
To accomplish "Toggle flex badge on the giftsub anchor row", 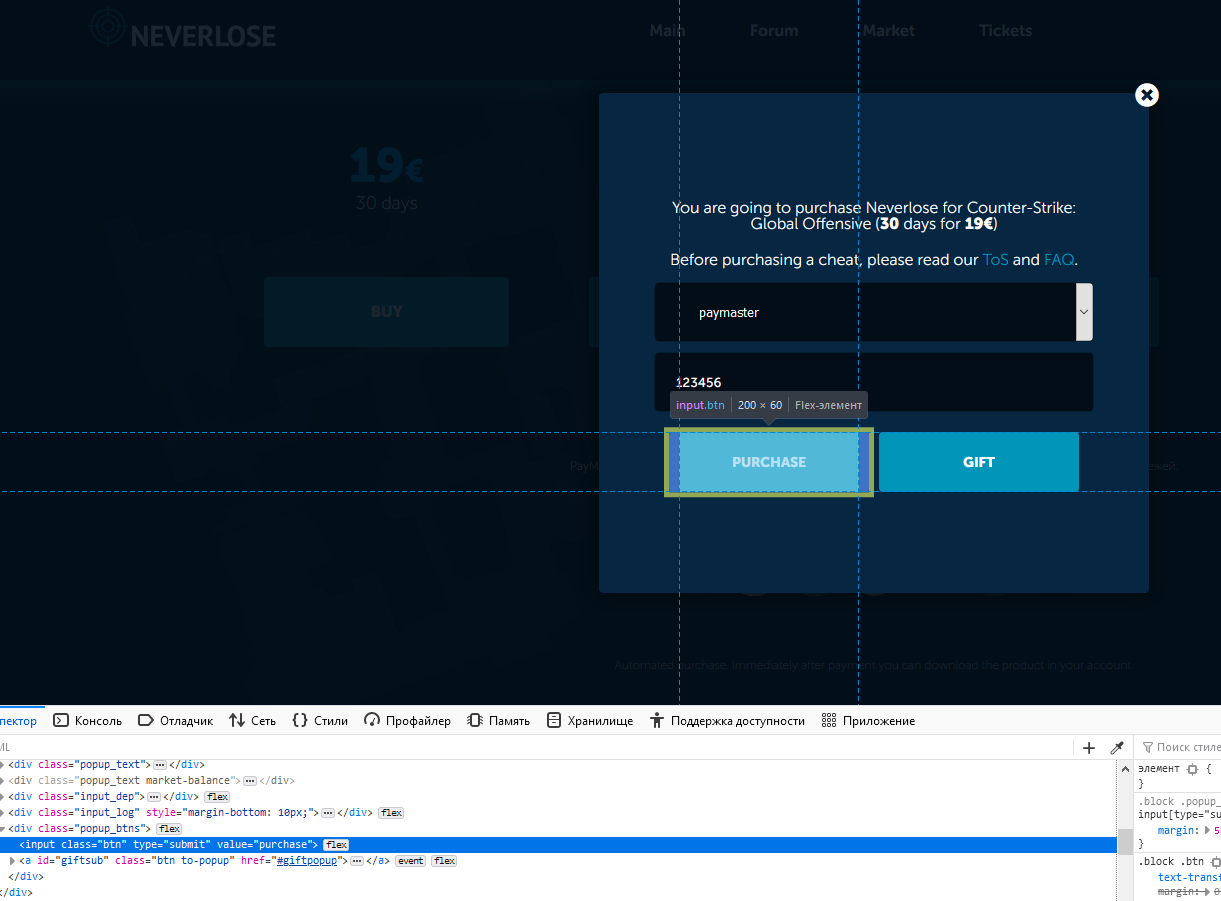I will click(444, 861).
